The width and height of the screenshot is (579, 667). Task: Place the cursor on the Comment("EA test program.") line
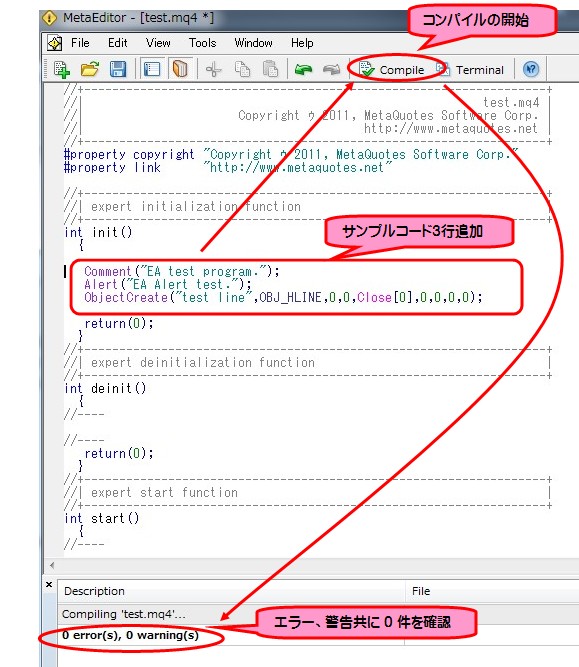[182, 271]
